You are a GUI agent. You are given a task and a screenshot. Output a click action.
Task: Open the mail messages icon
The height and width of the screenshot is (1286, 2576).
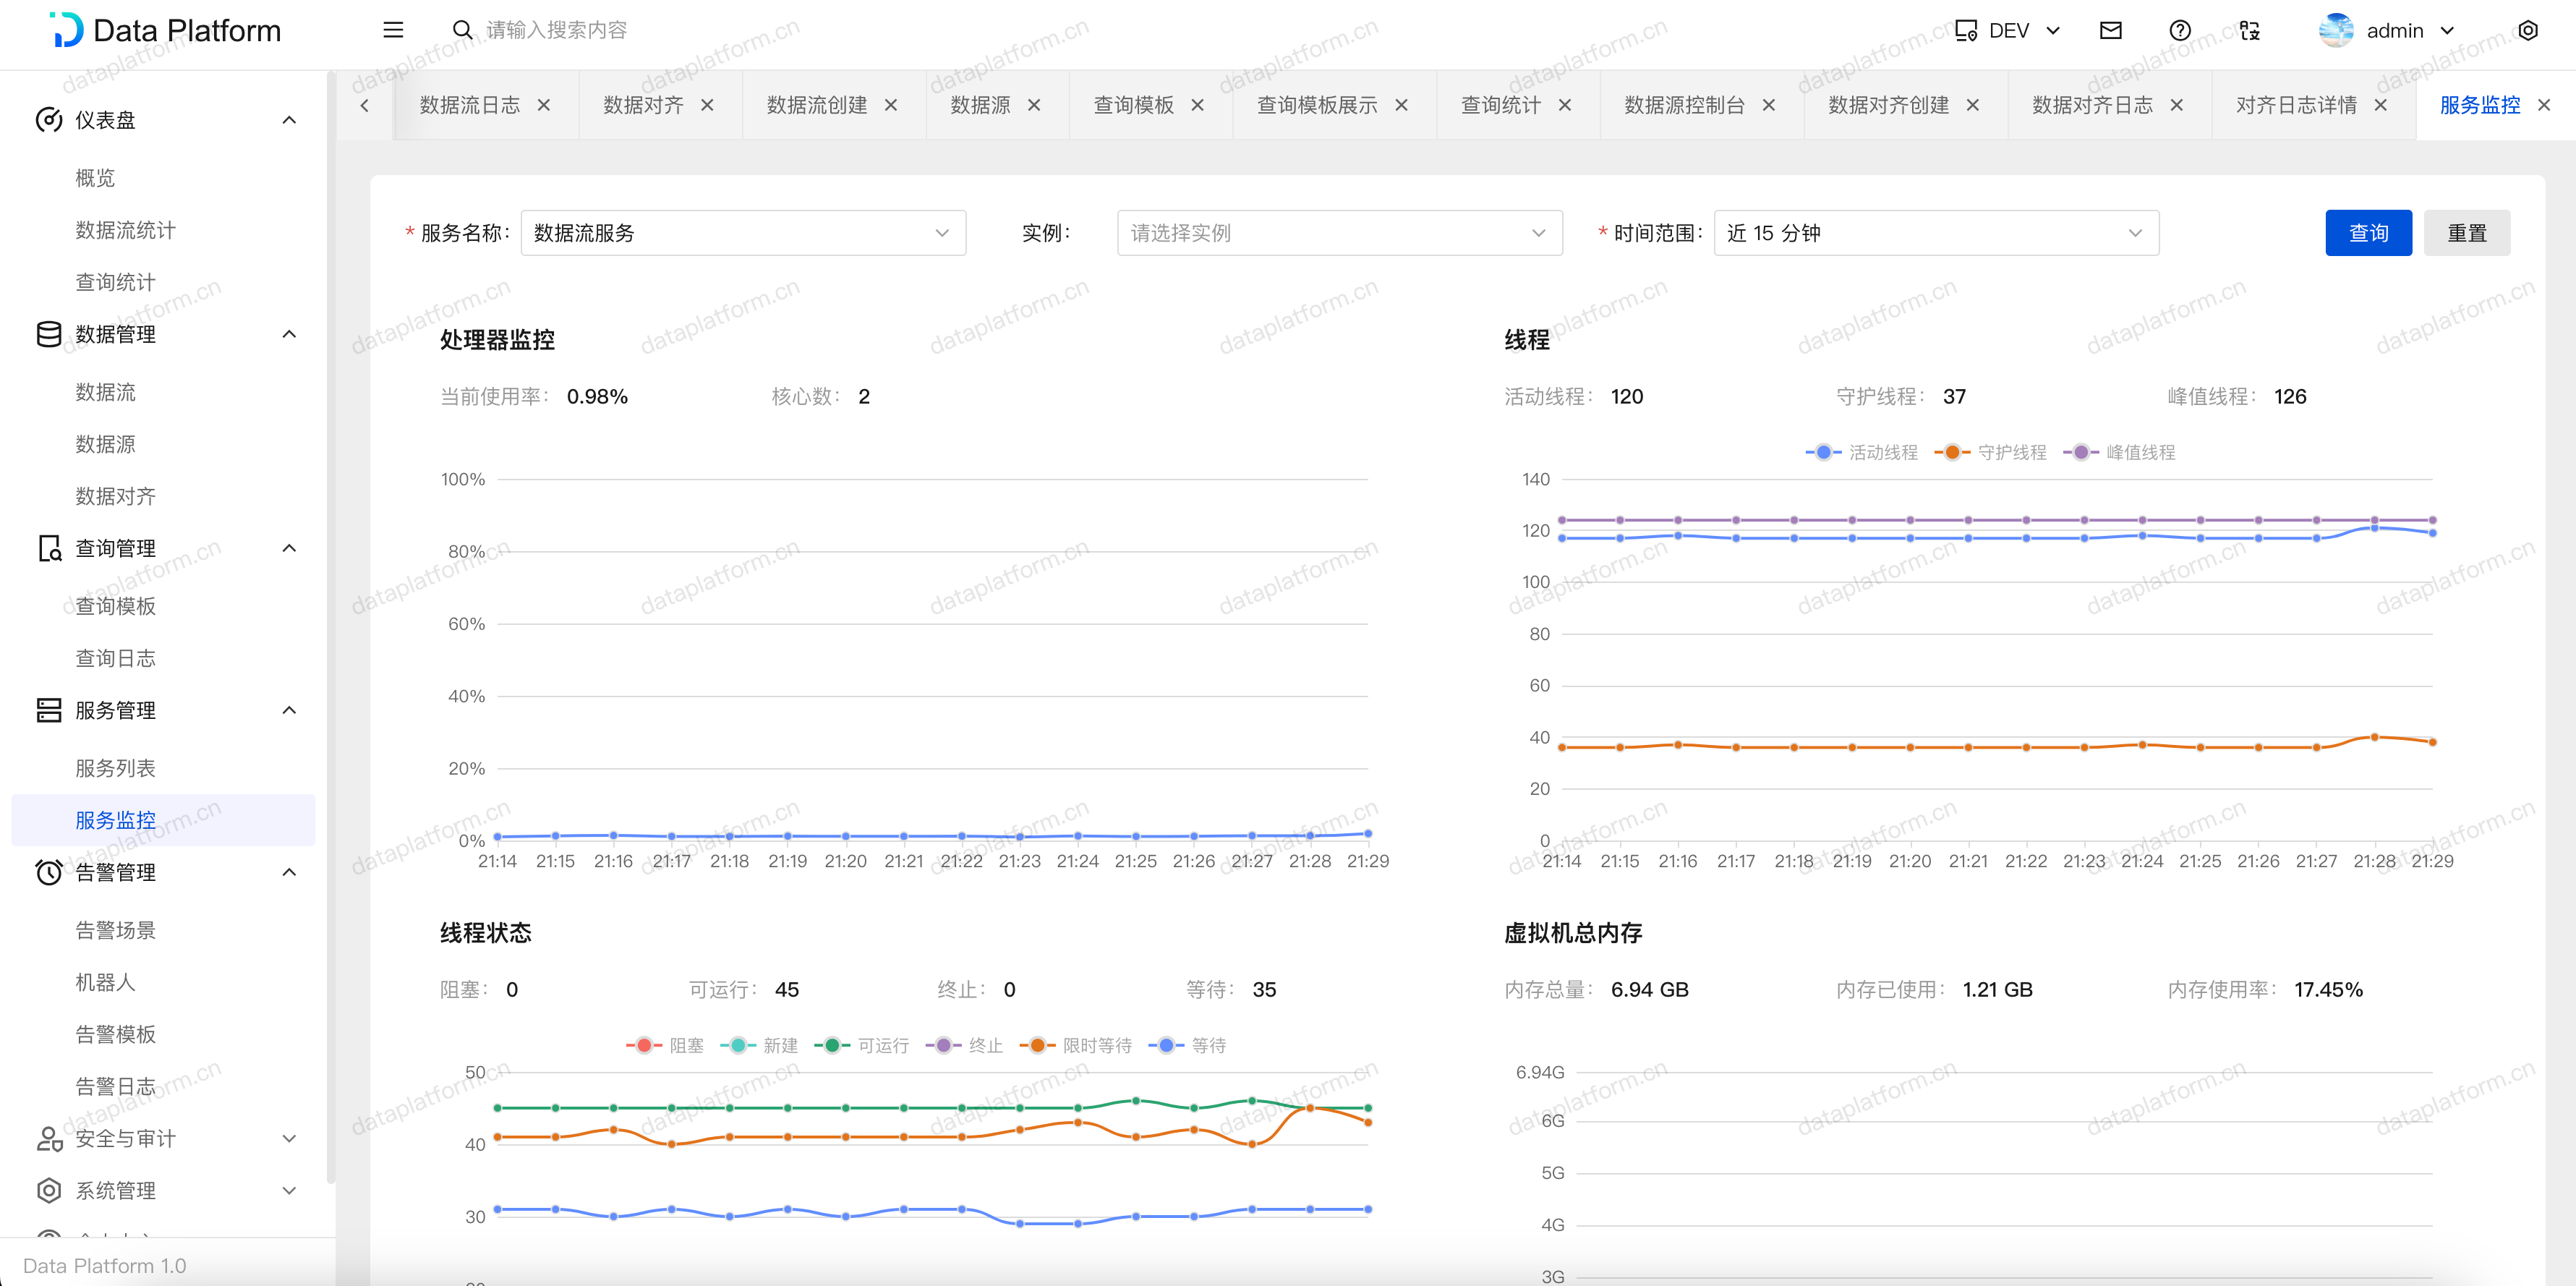[x=2110, y=30]
